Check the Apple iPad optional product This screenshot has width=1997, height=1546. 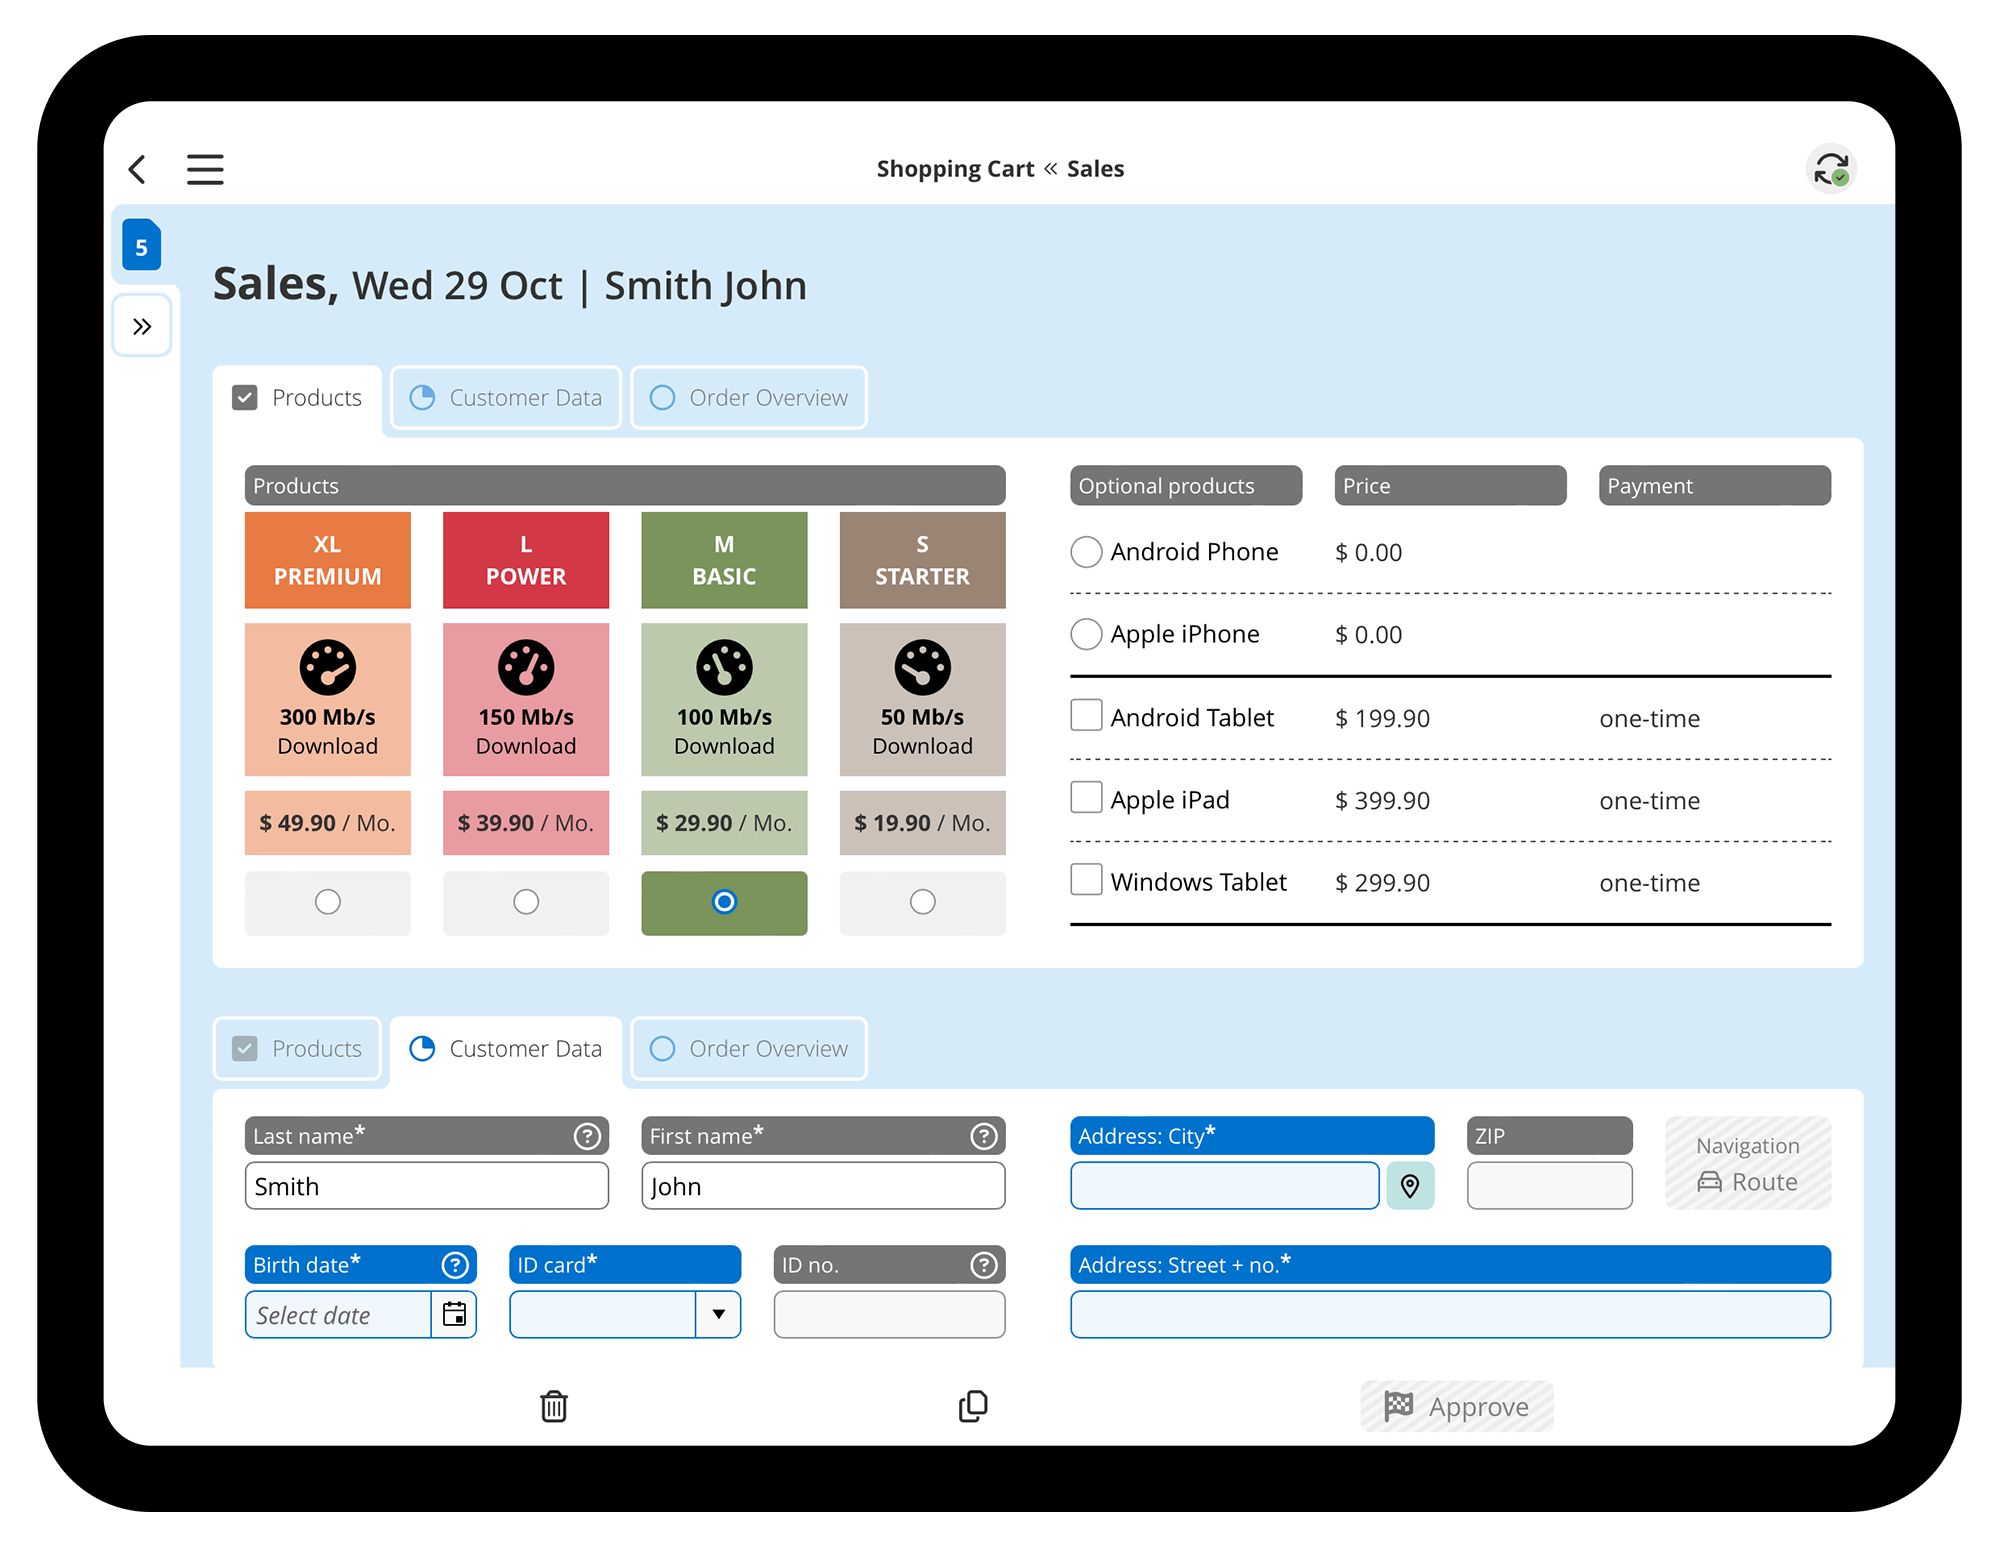click(x=1086, y=797)
